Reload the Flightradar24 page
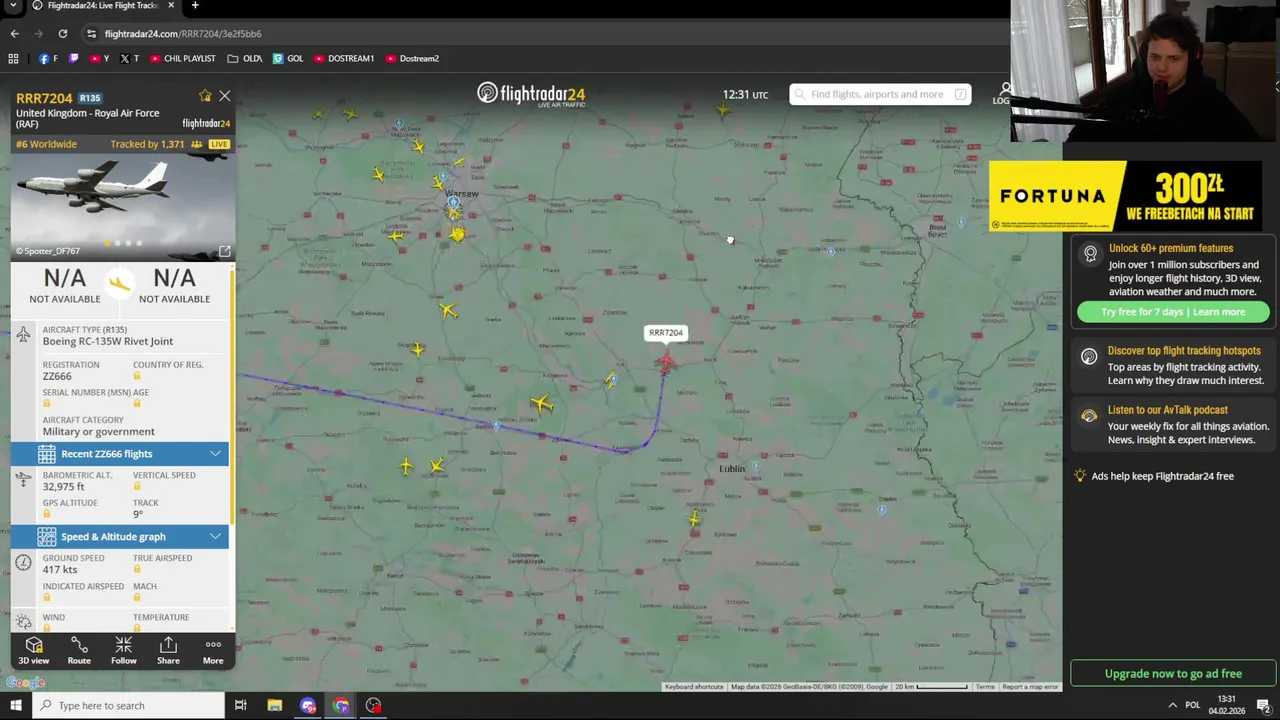This screenshot has width=1280, height=720. 62,34
